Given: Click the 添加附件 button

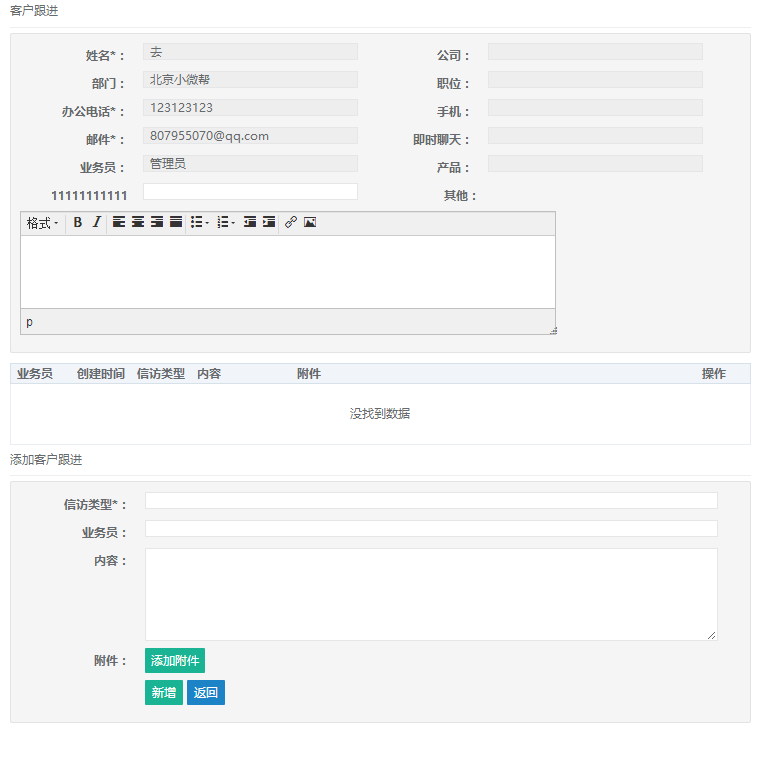Looking at the screenshot, I should (175, 660).
